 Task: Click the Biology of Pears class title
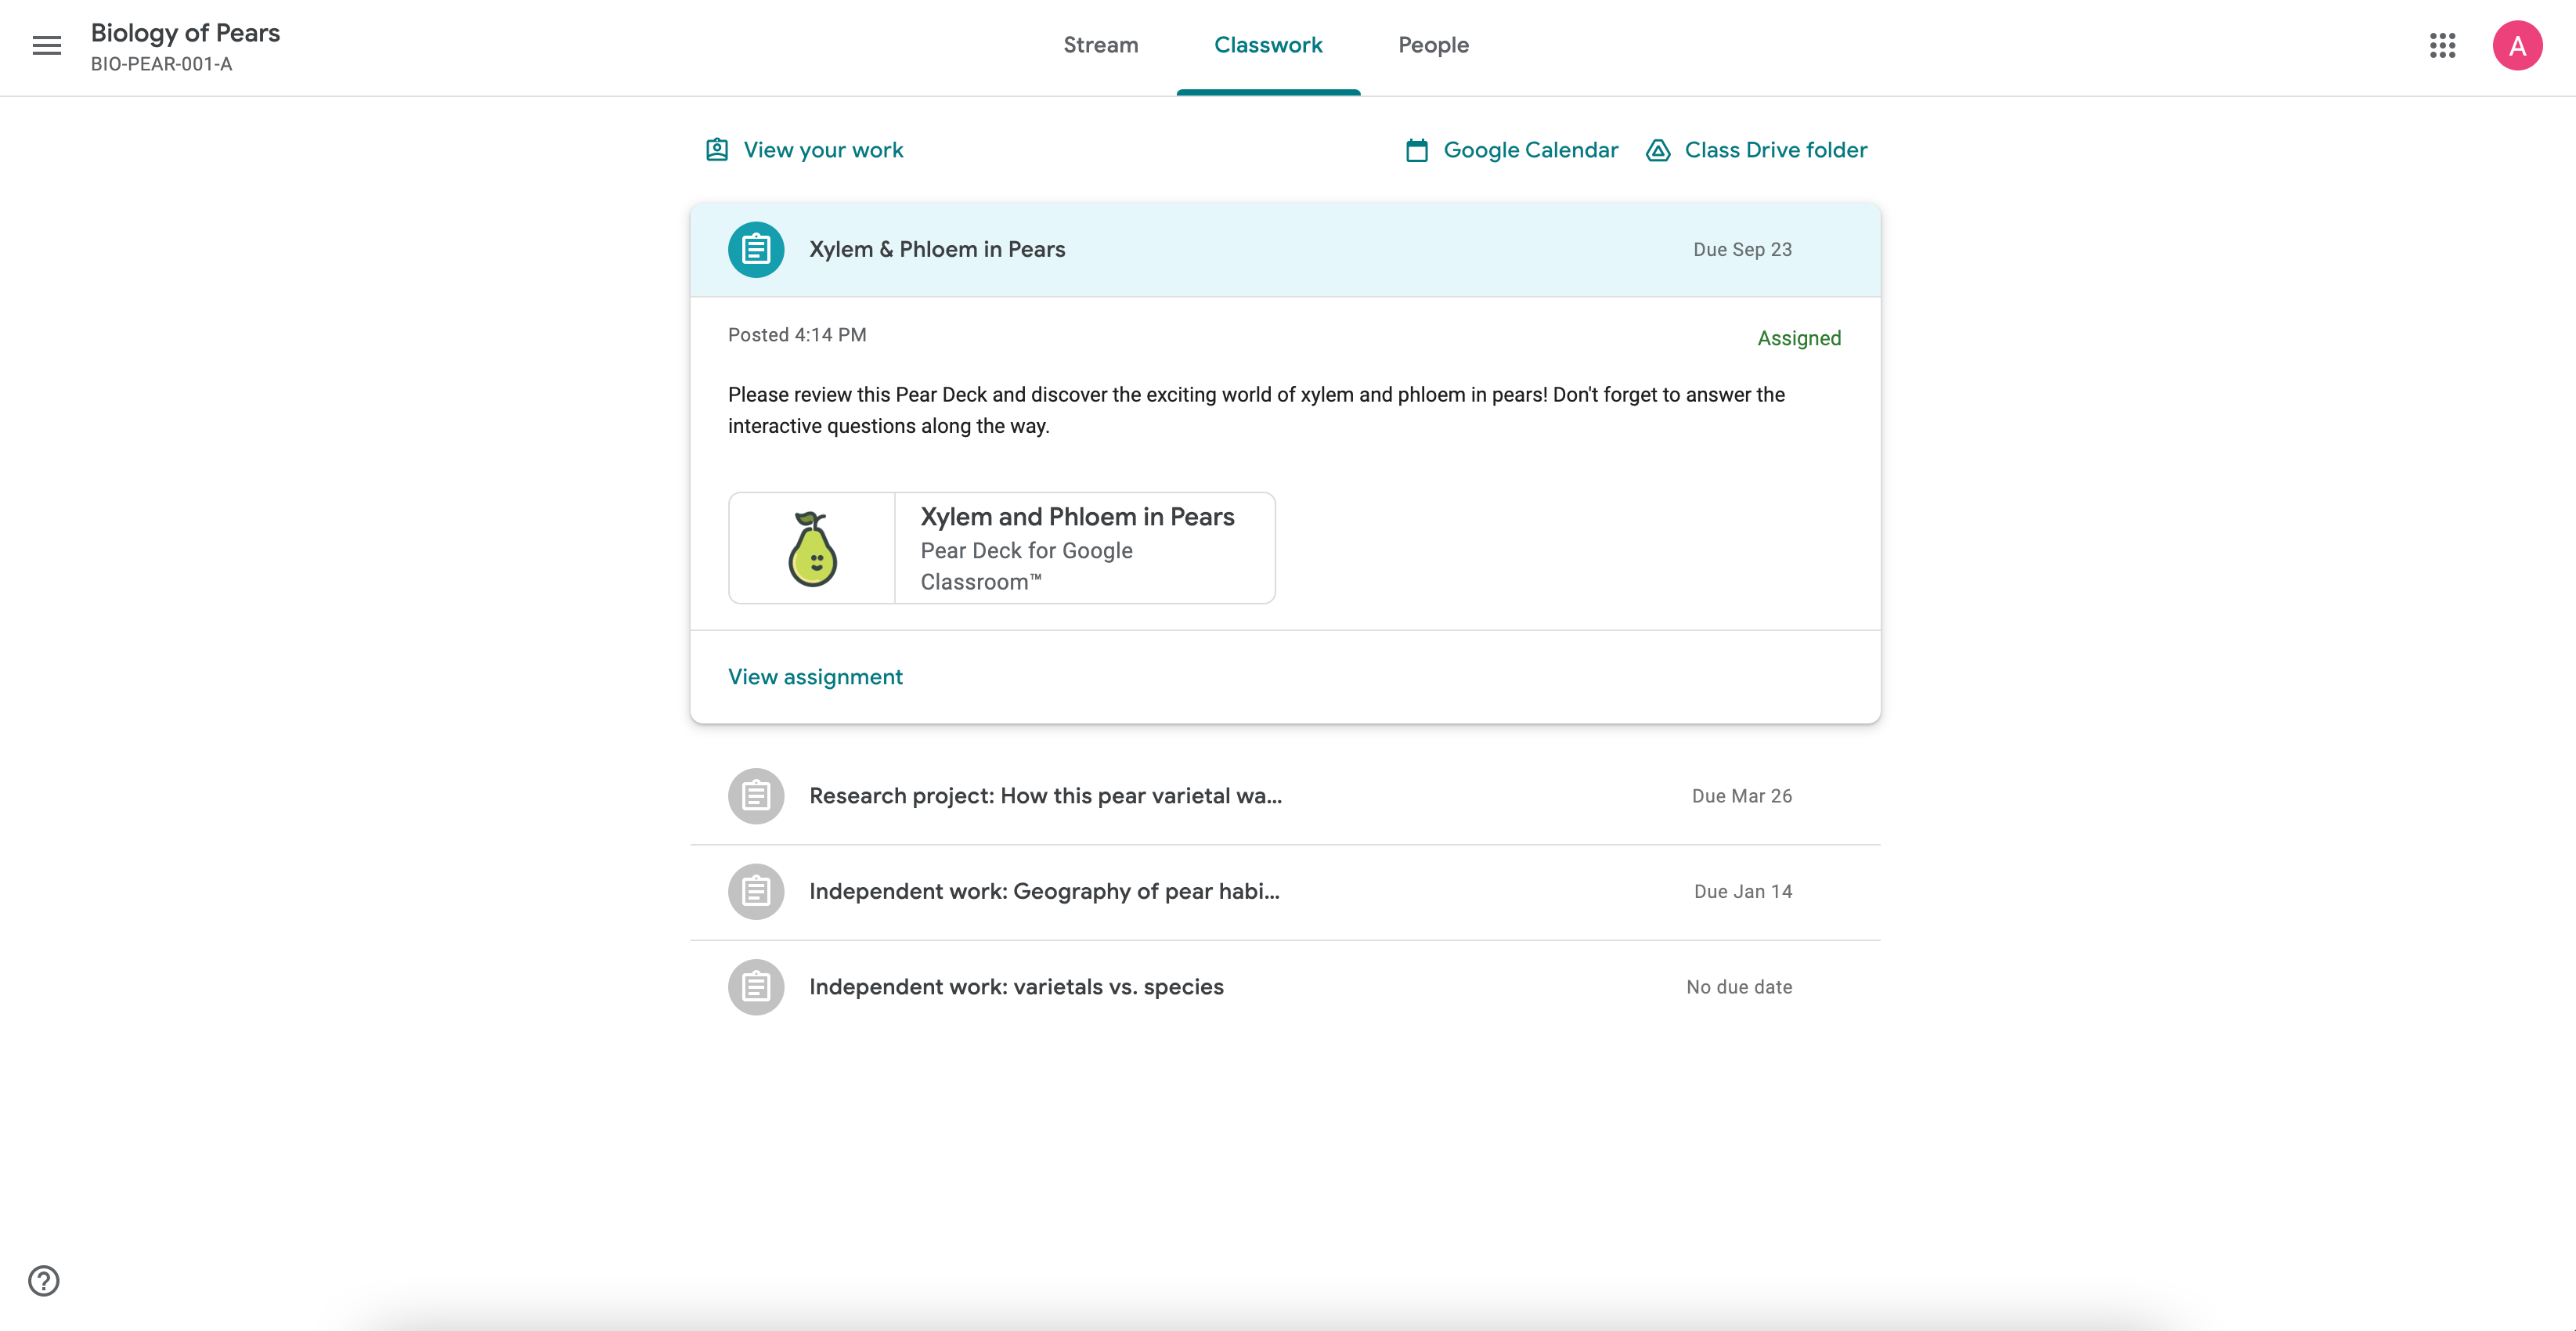tap(185, 33)
